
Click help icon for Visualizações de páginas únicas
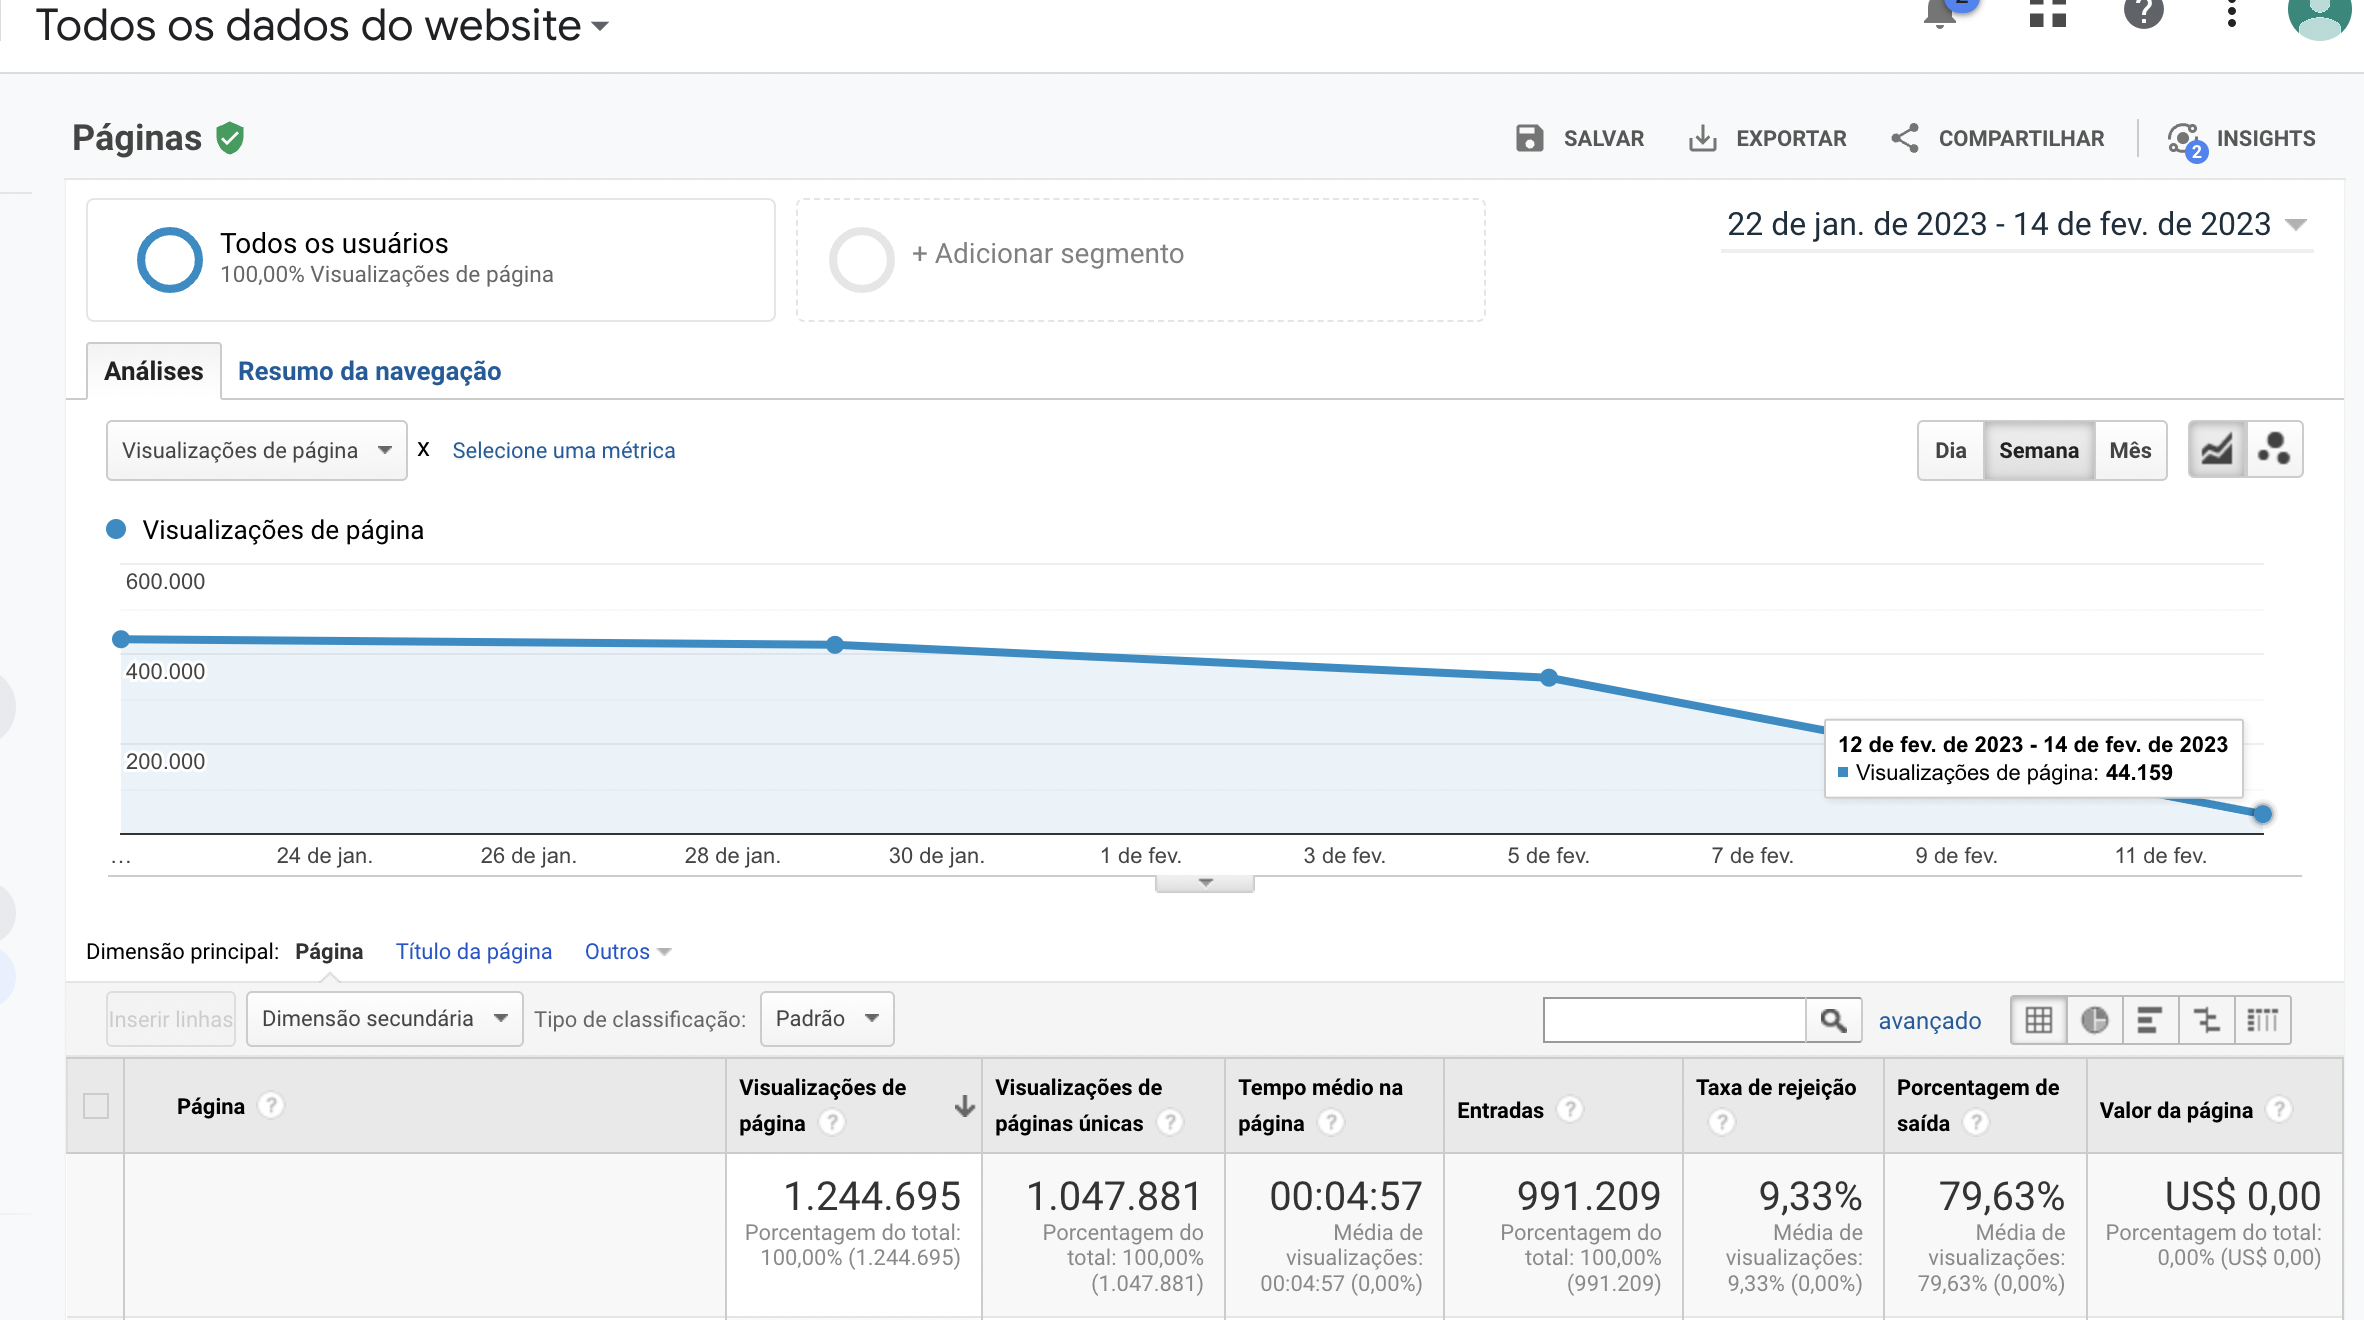[1170, 1123]
